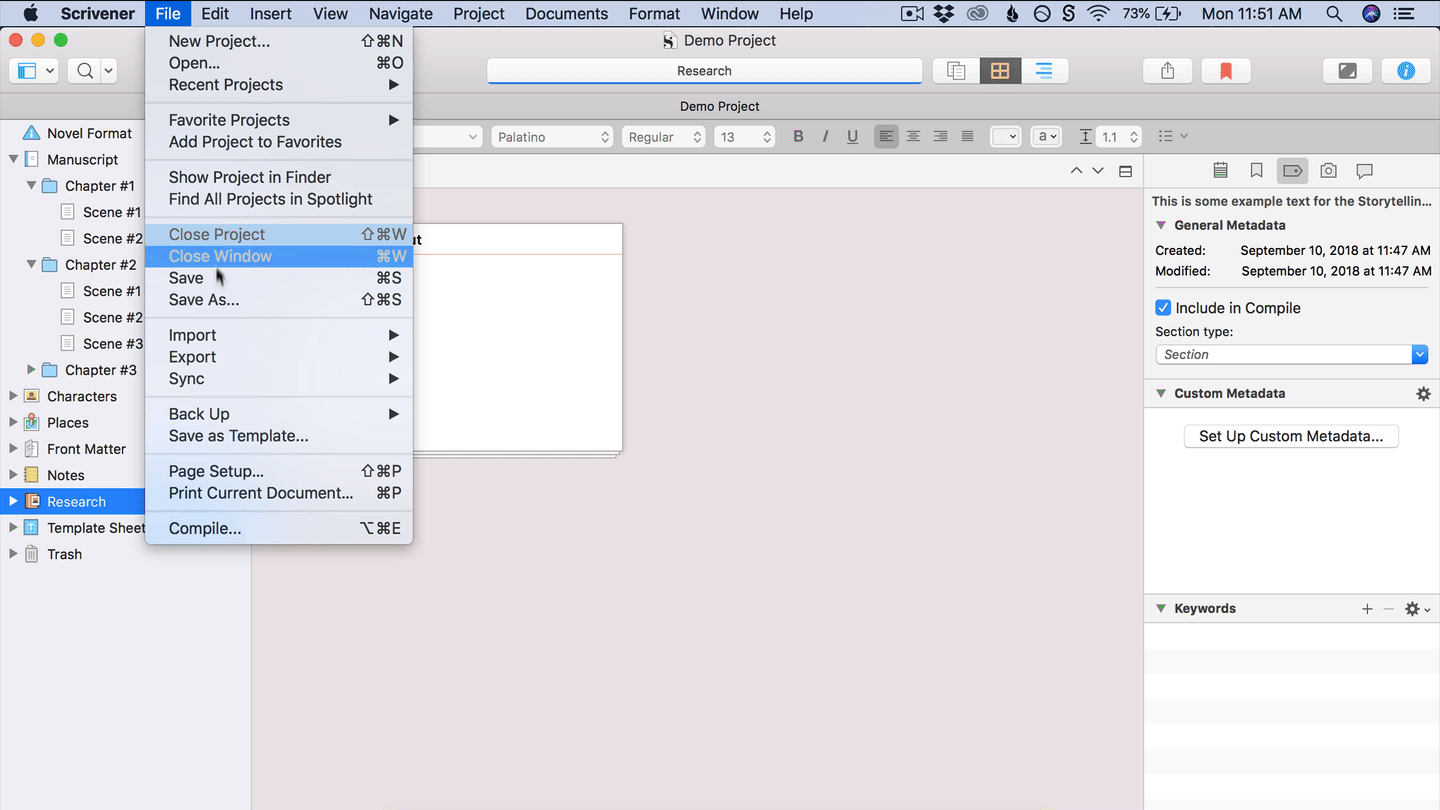Enter composition mode from the toolbar

1347,71
